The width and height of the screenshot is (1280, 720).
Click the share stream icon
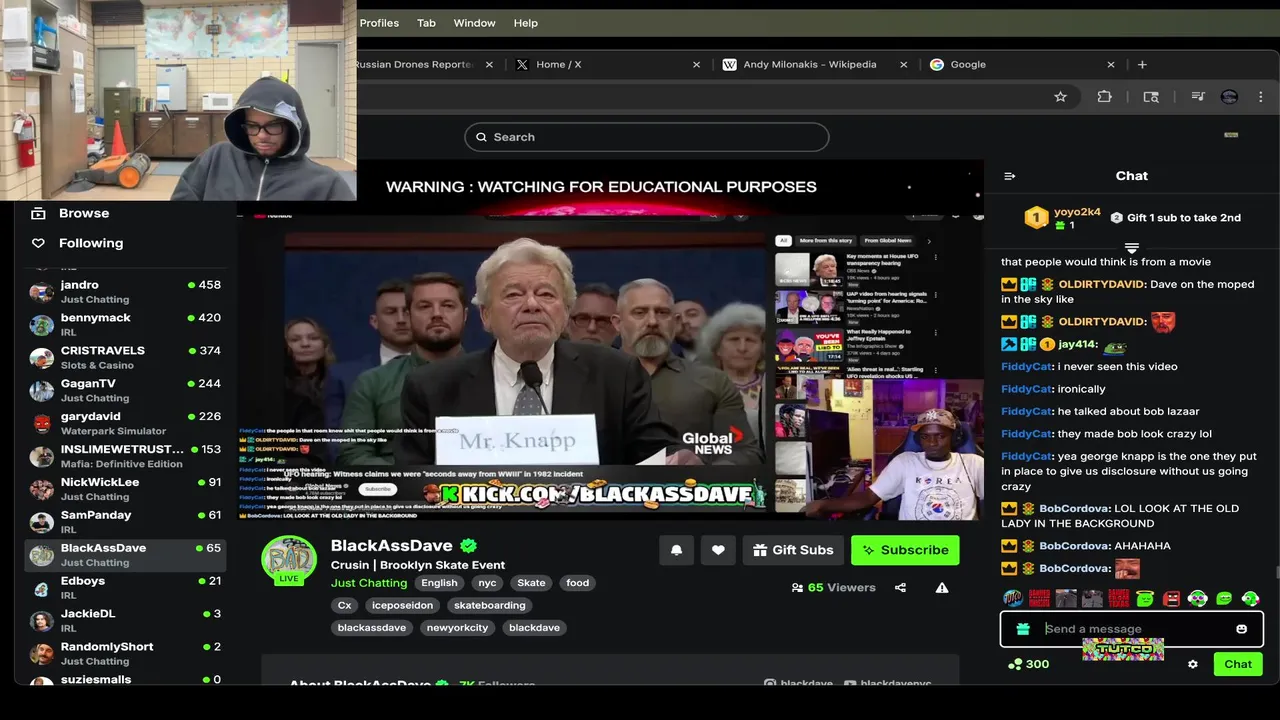click(x=900, y=588)
